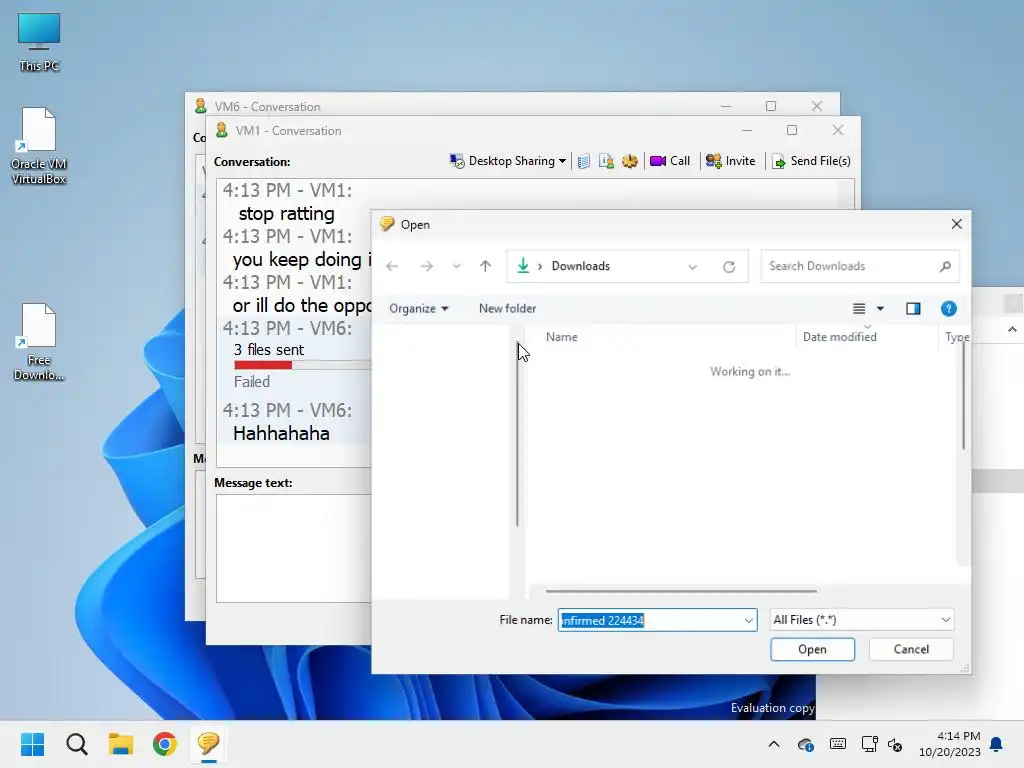Image resolution: width=1024 pixels, height=768 pixels.
Task: Close the Open dialog
Action: point(957,224)
